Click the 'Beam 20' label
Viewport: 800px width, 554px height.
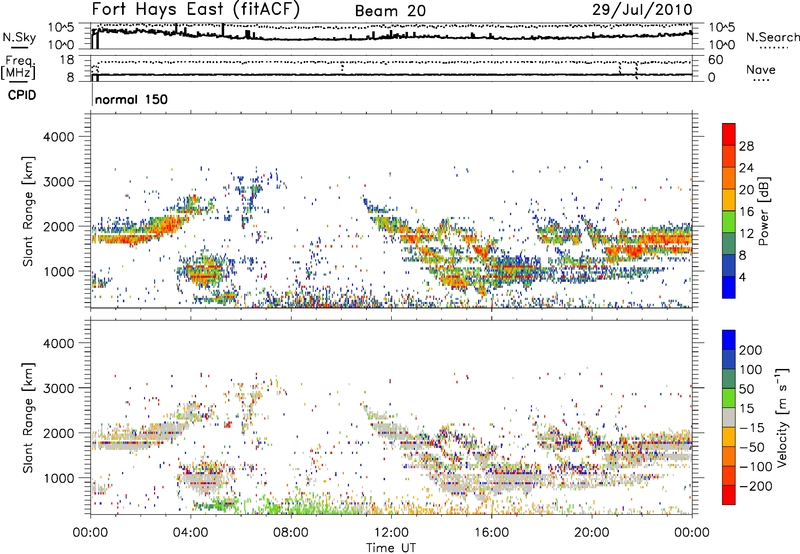click(390, 11)
